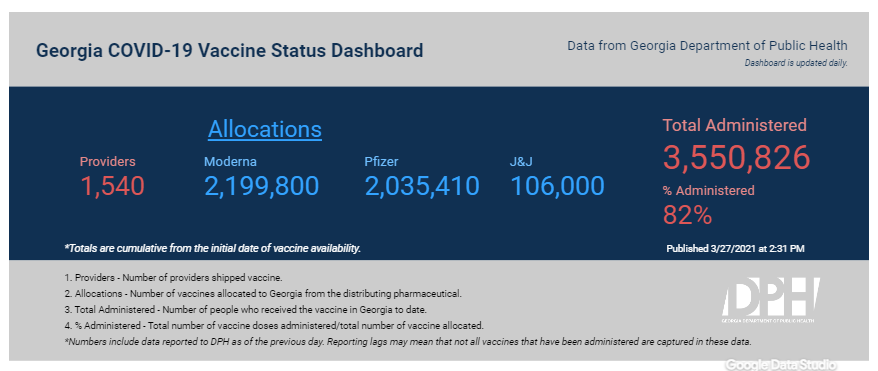Select the Moderna allocation 2,199,800
Viewport: 878px width, 371px height.
coord(261,186)
